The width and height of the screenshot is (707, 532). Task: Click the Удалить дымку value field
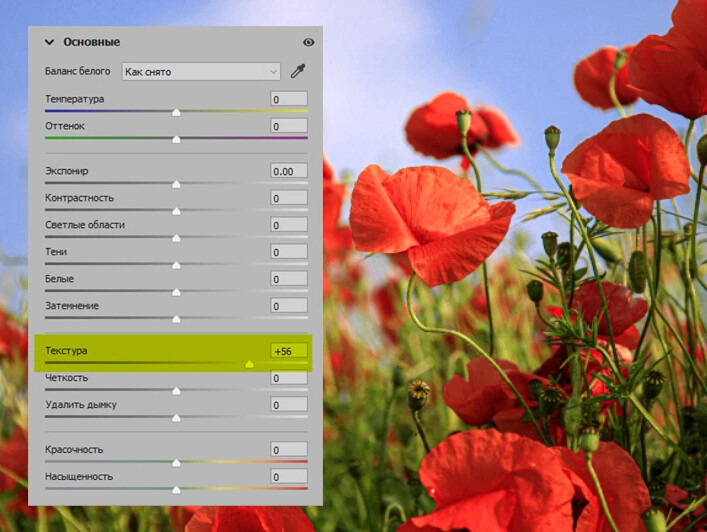(289, 405)
